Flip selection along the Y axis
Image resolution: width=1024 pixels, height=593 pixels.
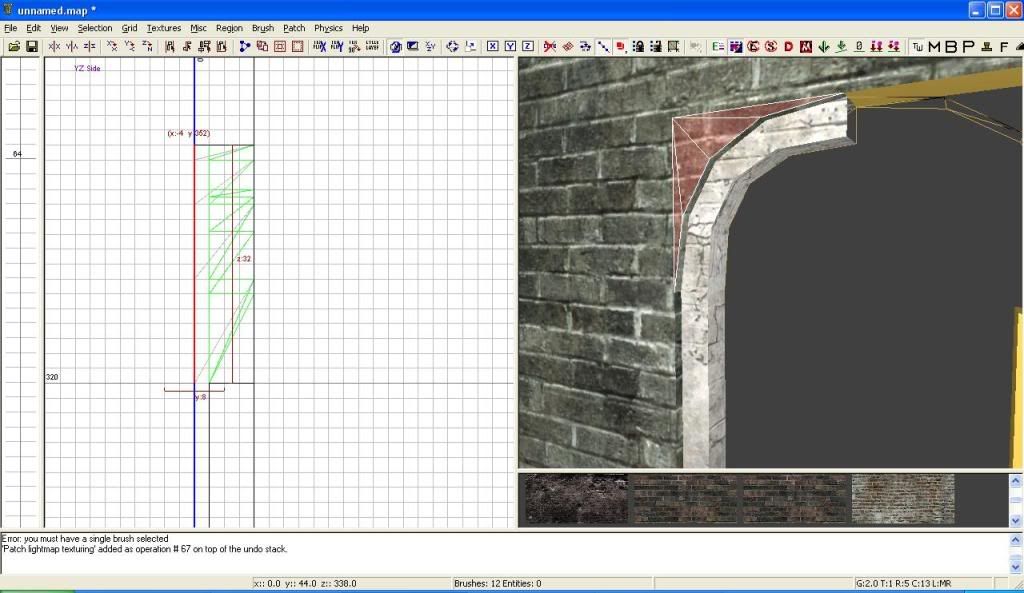tap(72, 46)
